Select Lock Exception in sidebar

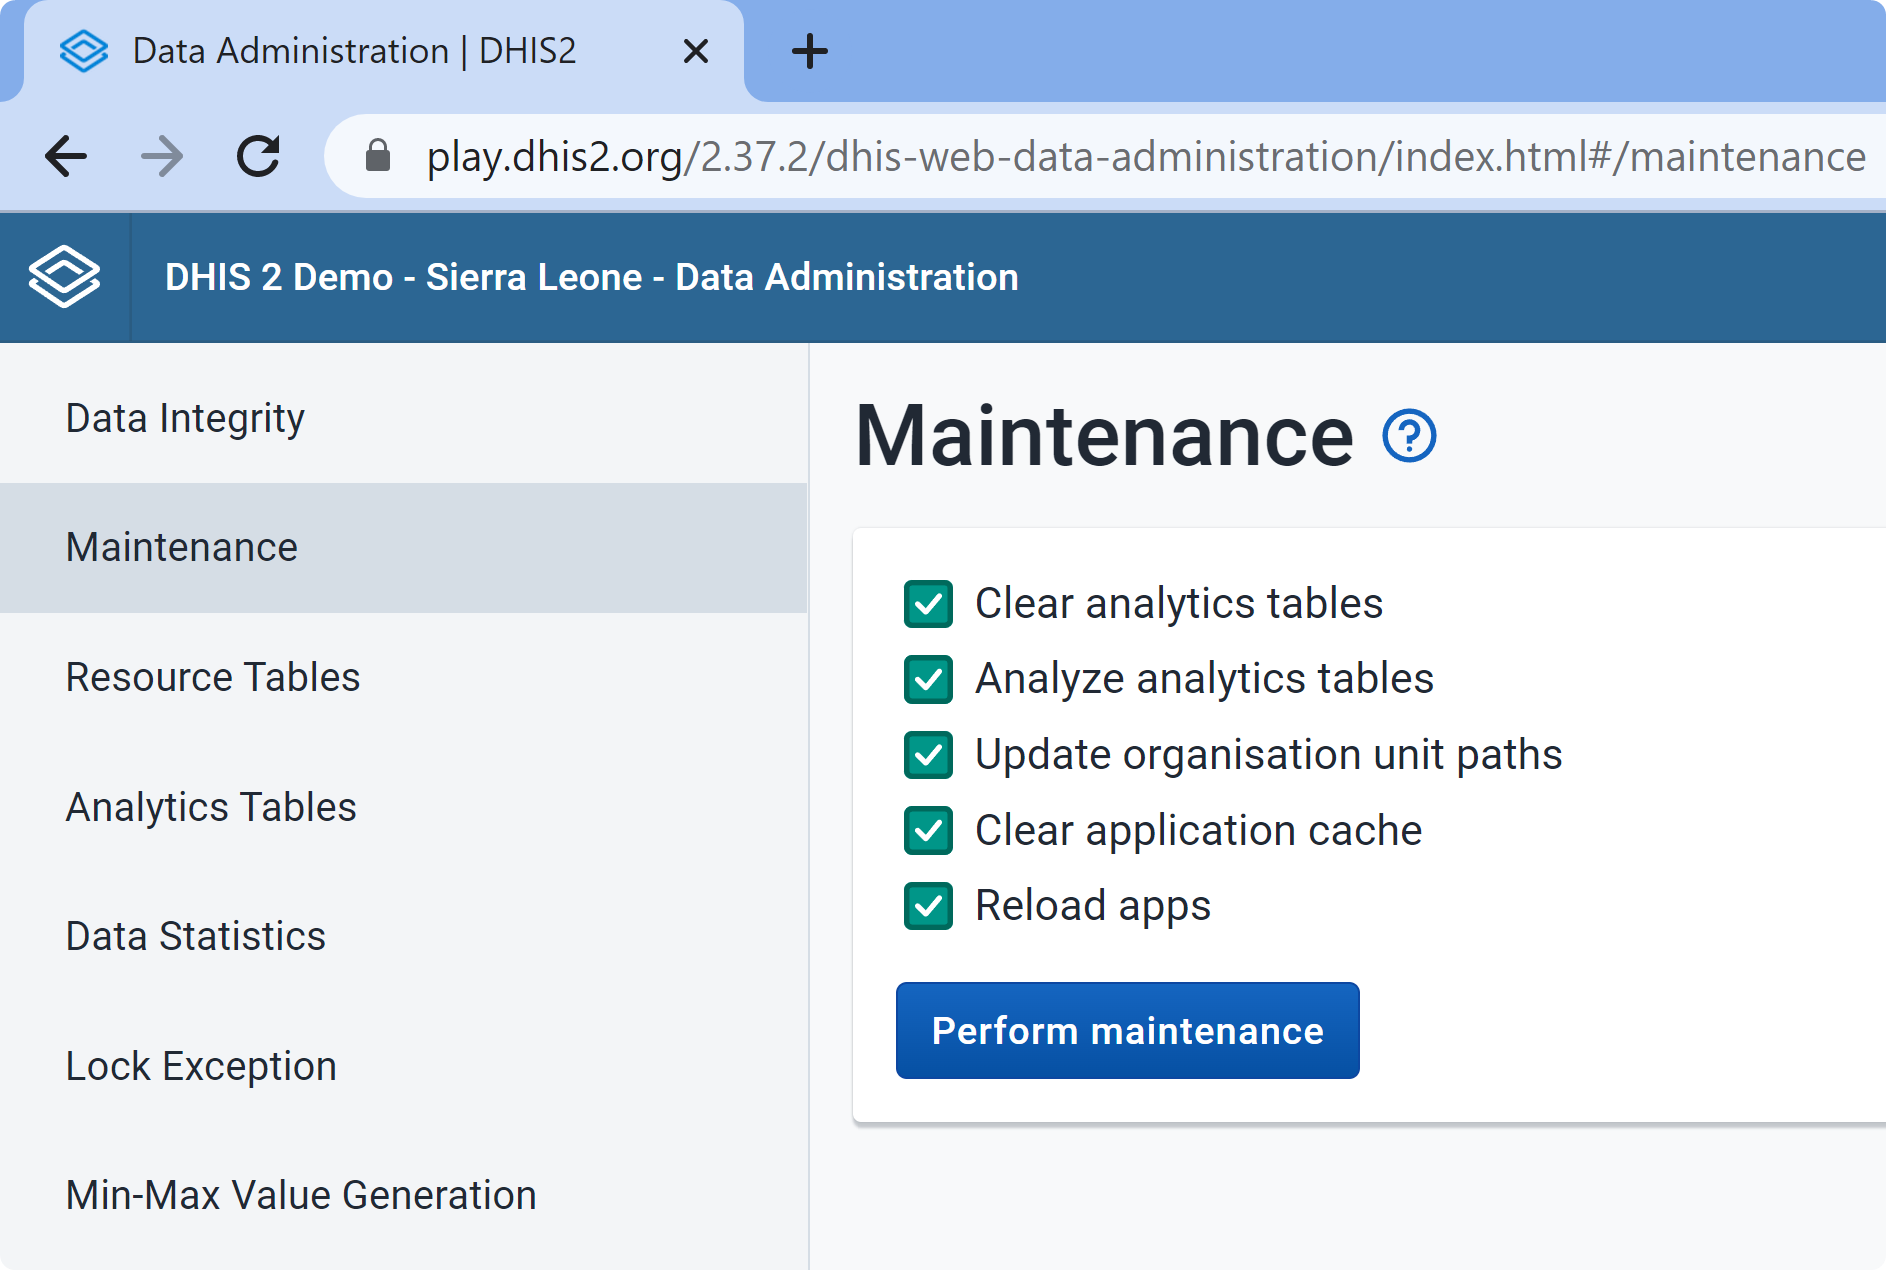[403, 1066]
